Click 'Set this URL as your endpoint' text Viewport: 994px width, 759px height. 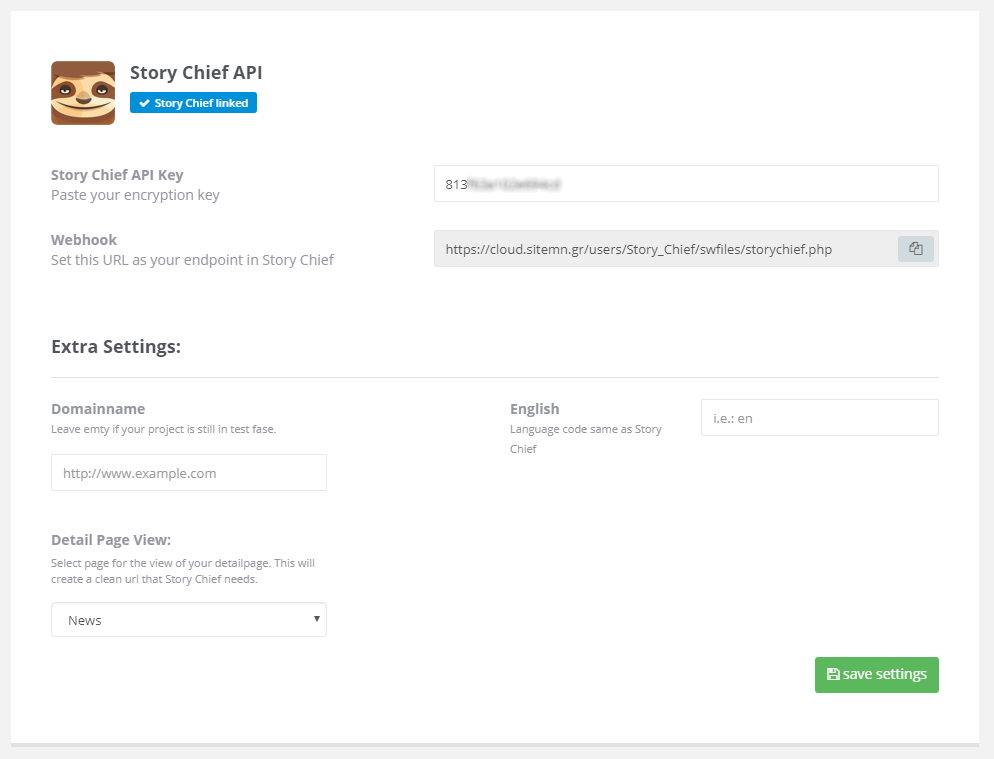click(192, 260)
